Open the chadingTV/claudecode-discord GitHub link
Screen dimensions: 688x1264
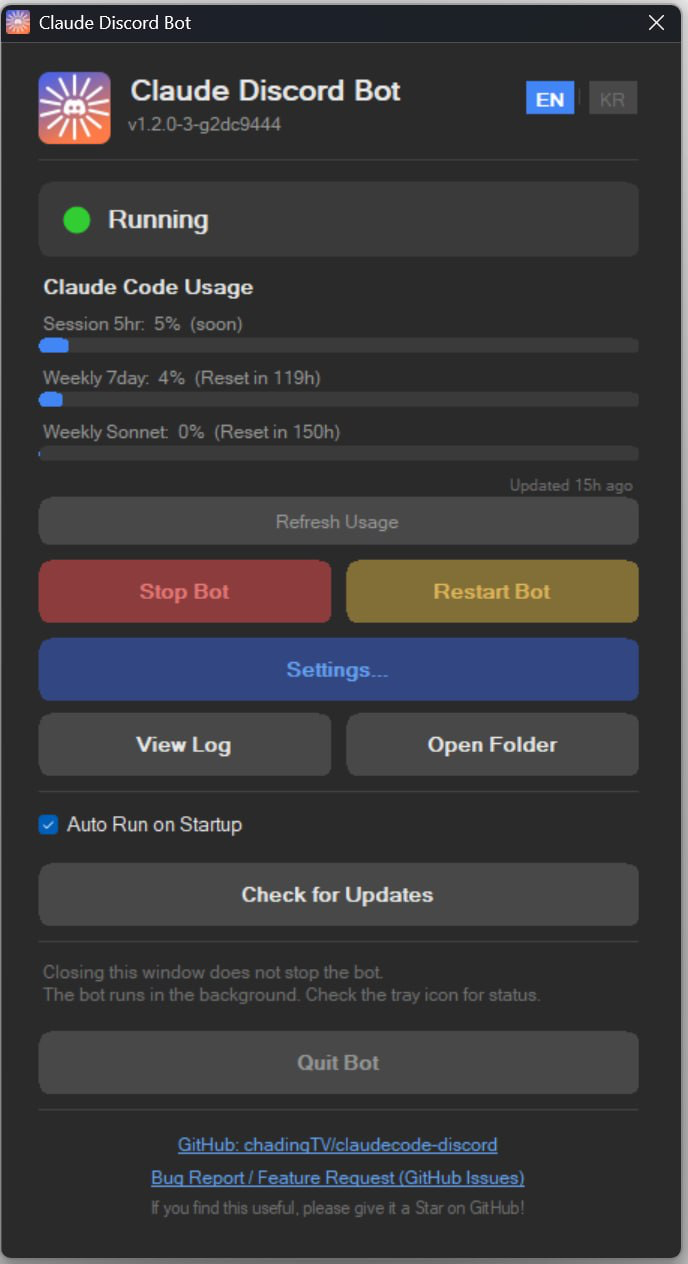click(338, 1144)
